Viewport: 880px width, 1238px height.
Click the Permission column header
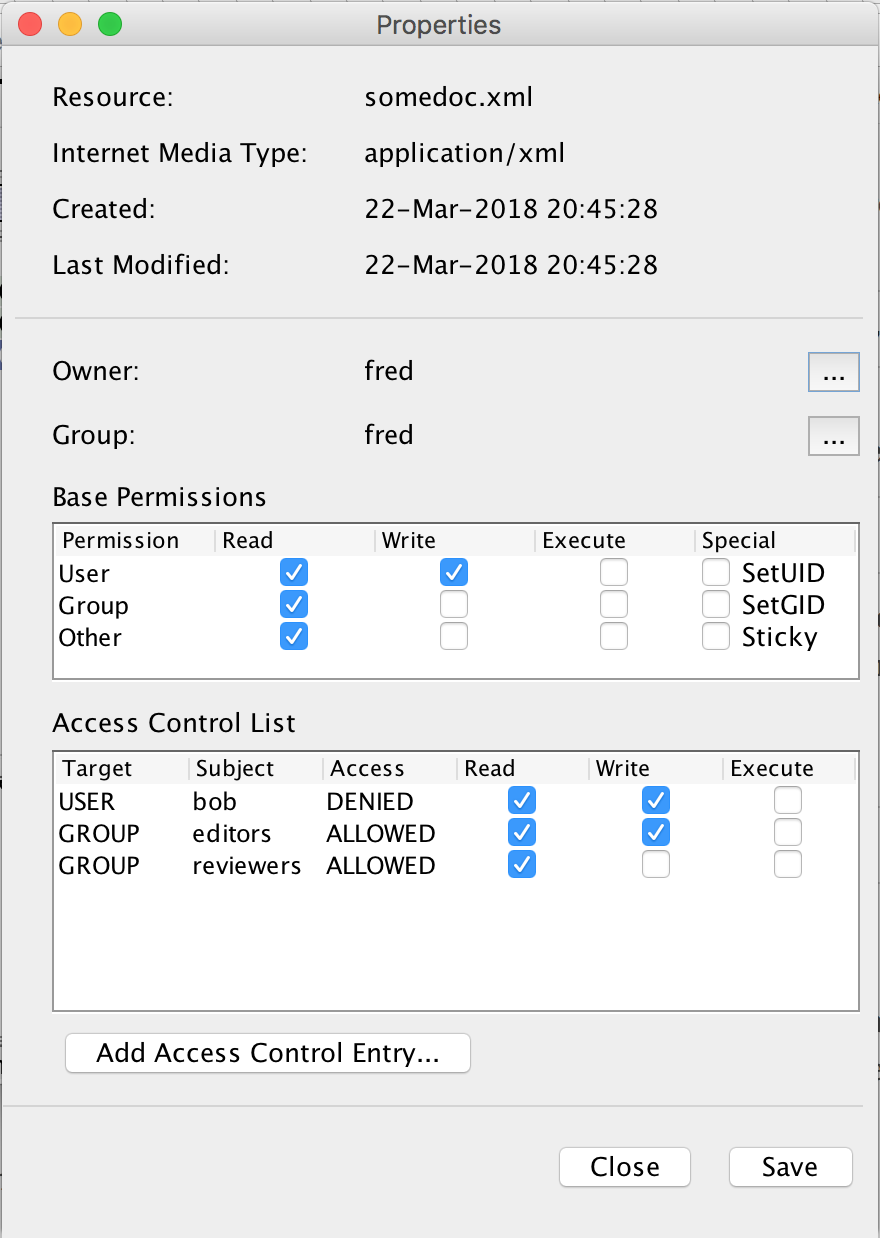tap(120, 541)
